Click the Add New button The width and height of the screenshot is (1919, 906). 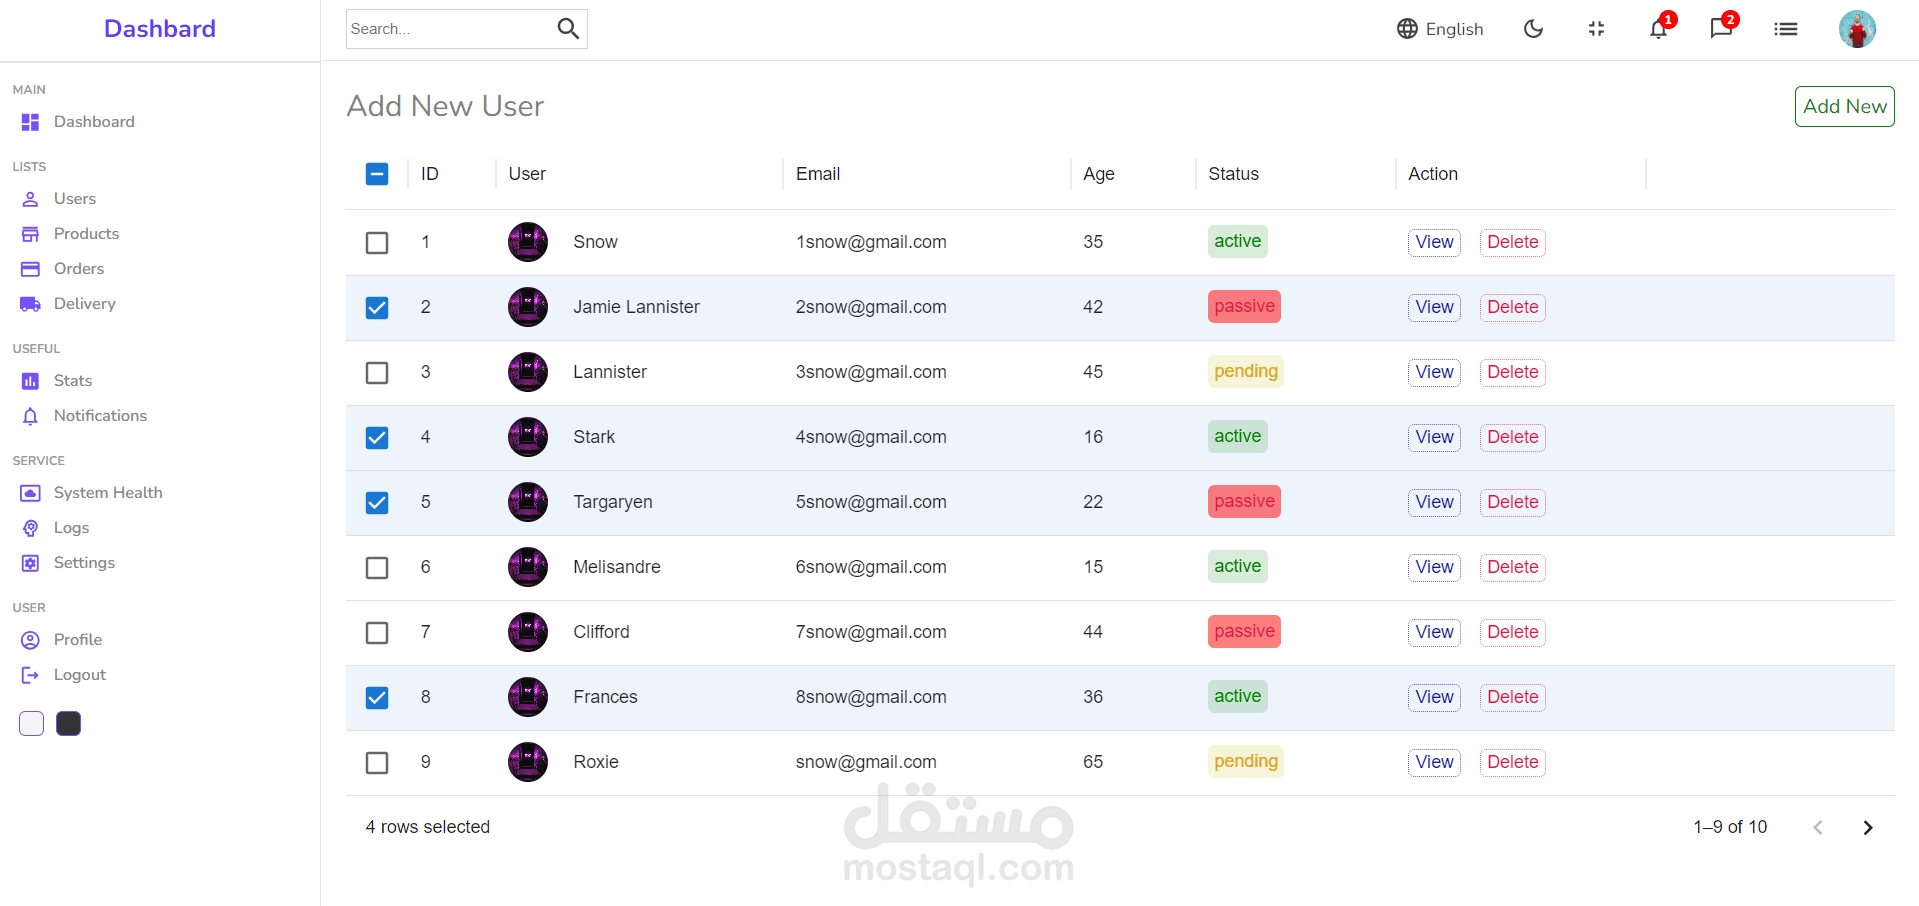[1844, 107]
